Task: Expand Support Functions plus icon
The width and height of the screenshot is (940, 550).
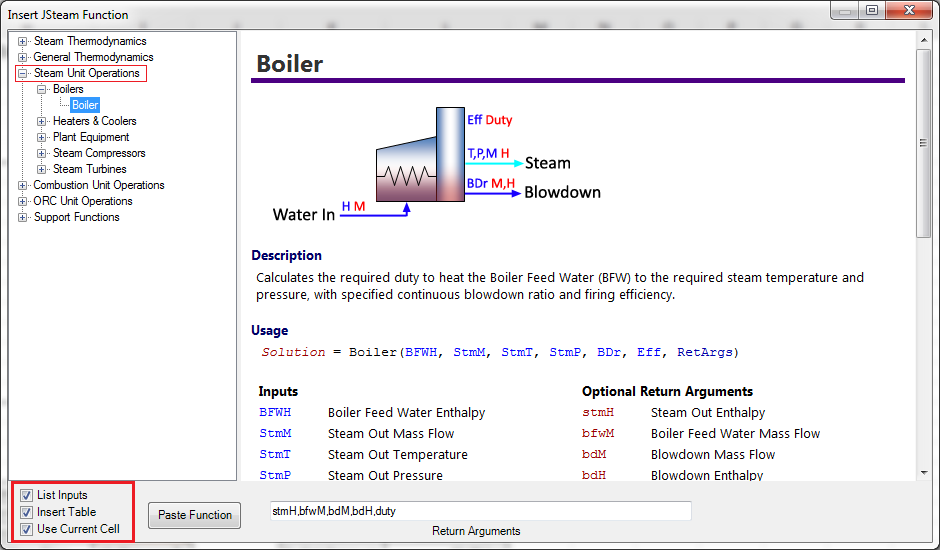Action: tap(22, 217)
